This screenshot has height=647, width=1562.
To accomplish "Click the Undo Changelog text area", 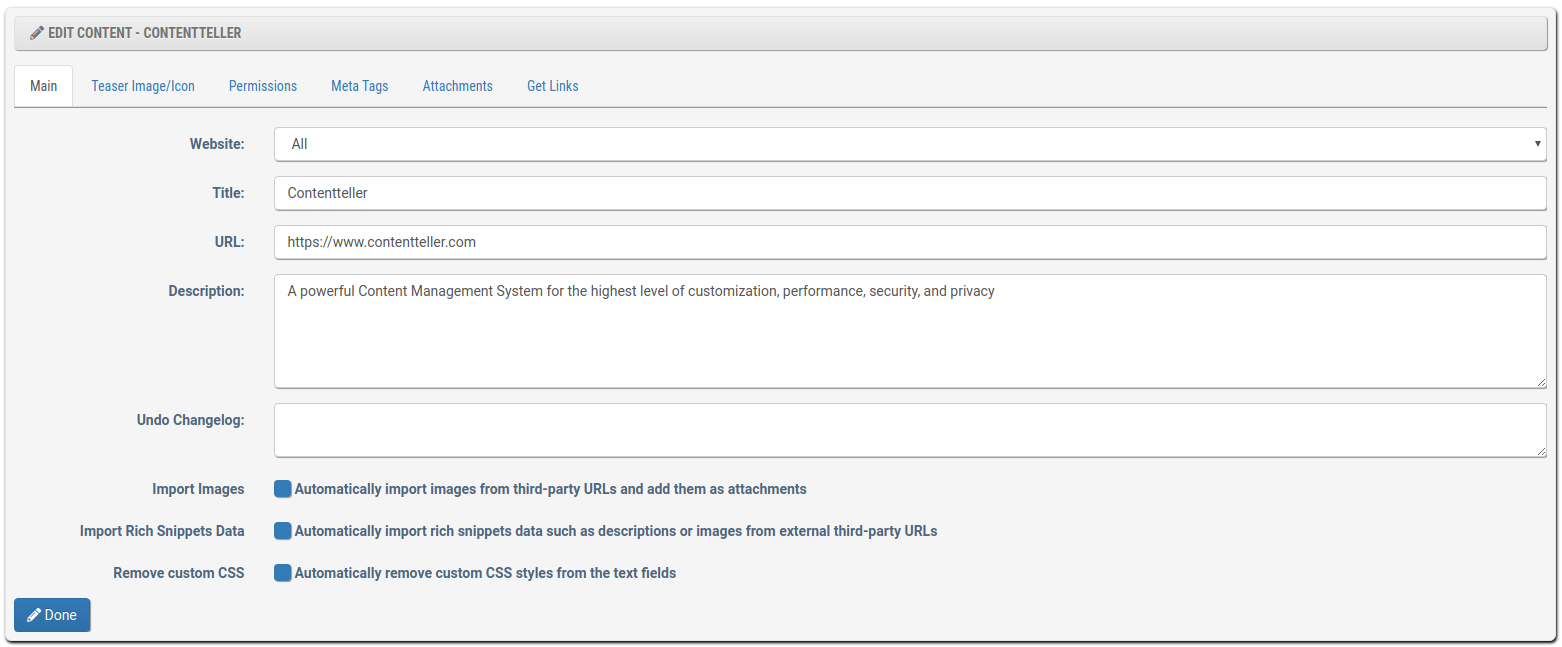I will point(910,430).
